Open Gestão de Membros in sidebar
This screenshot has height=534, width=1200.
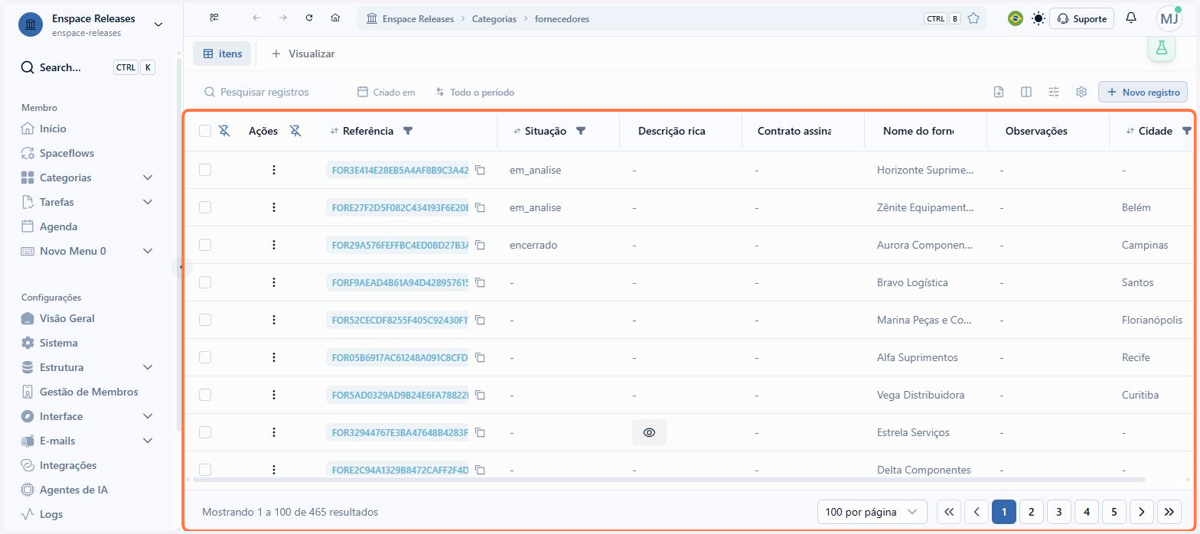(89, 392)
